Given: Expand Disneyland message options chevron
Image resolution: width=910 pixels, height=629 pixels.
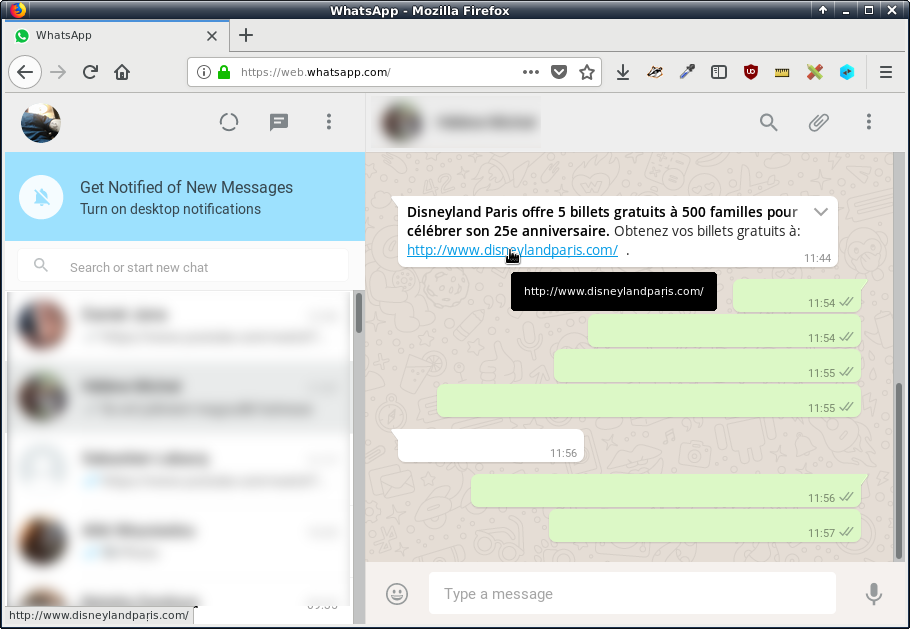Looking at the screenshot, I should [821, 212].
